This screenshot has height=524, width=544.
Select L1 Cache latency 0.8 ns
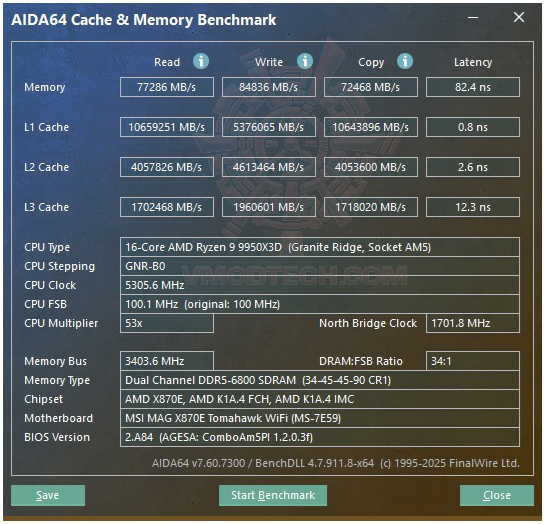[x=473, y=127]
